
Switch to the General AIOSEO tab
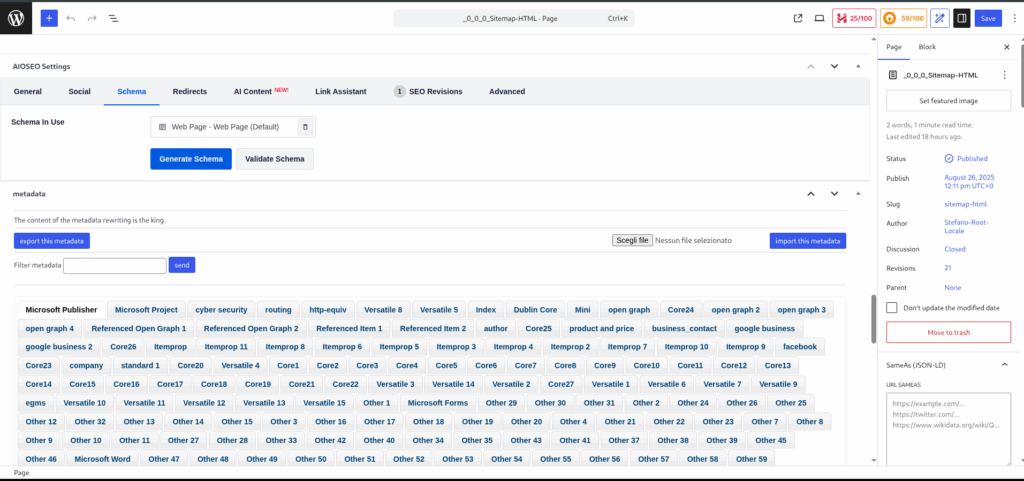coord(27,91)
